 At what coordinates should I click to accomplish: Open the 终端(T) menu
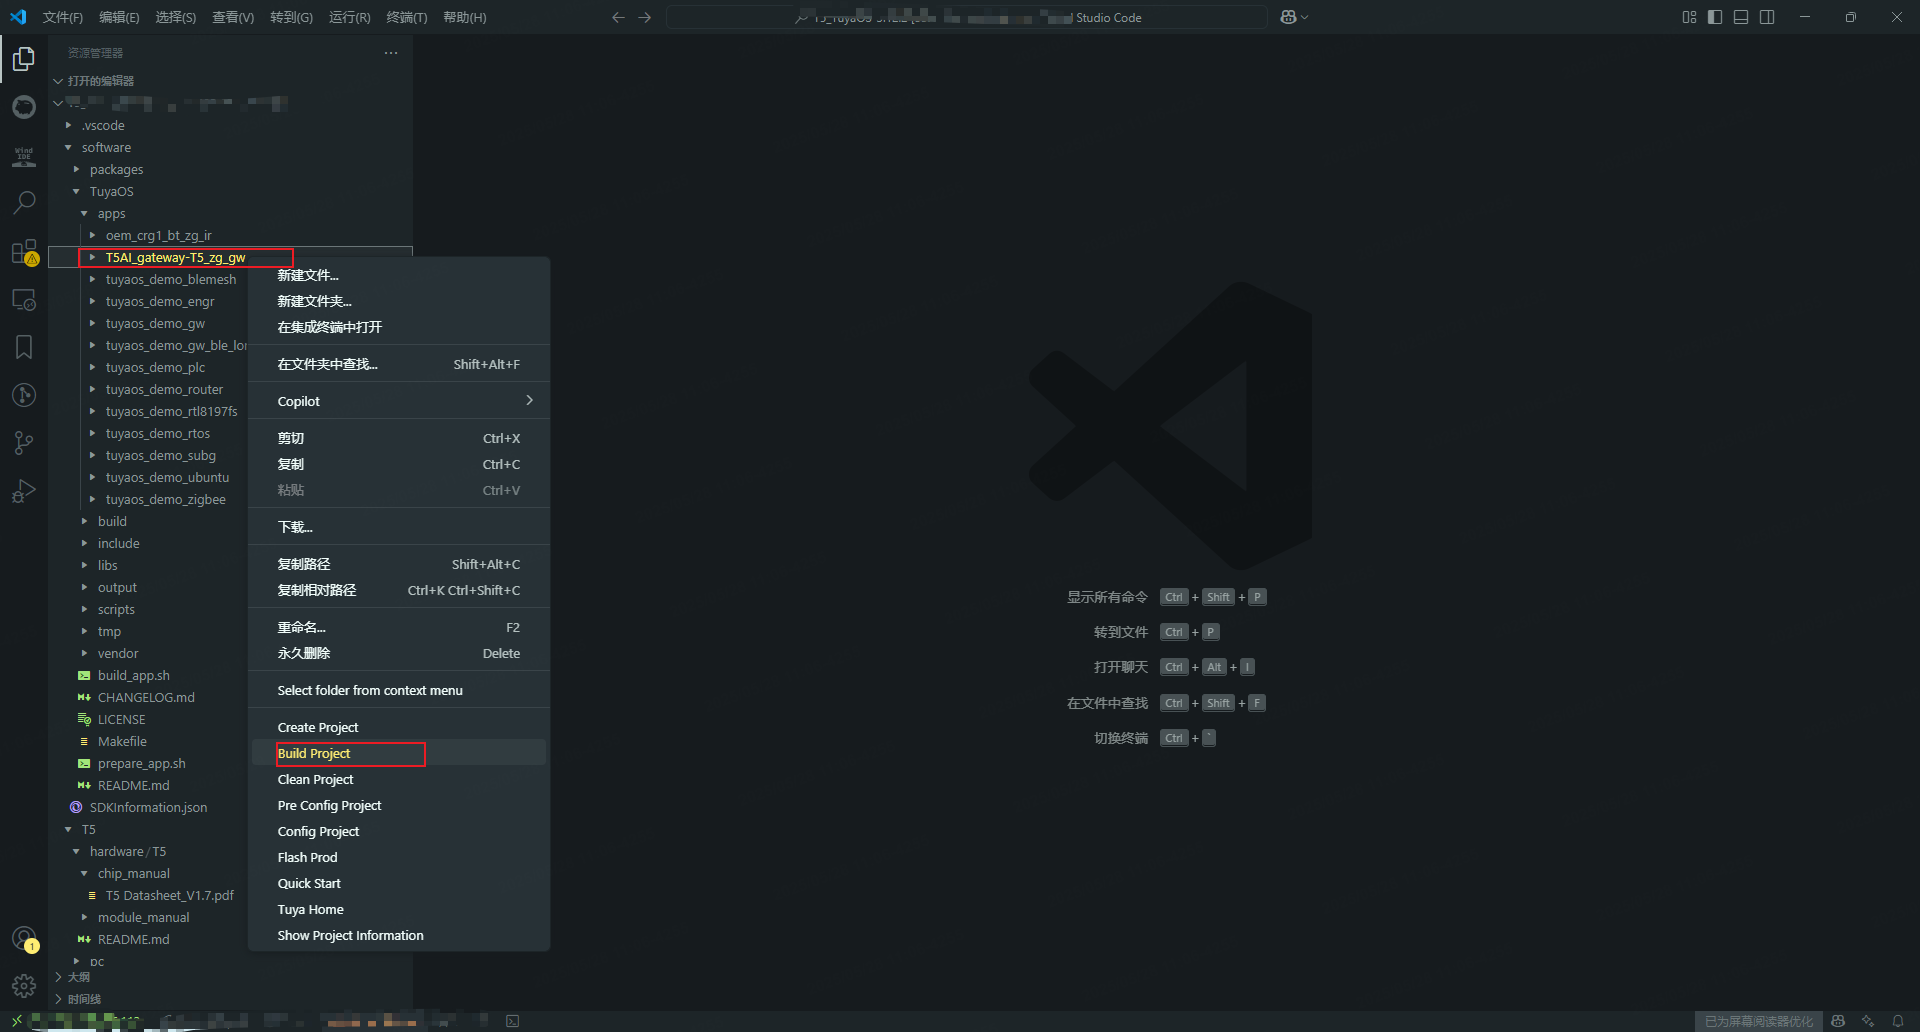click(x=406, y=17)
